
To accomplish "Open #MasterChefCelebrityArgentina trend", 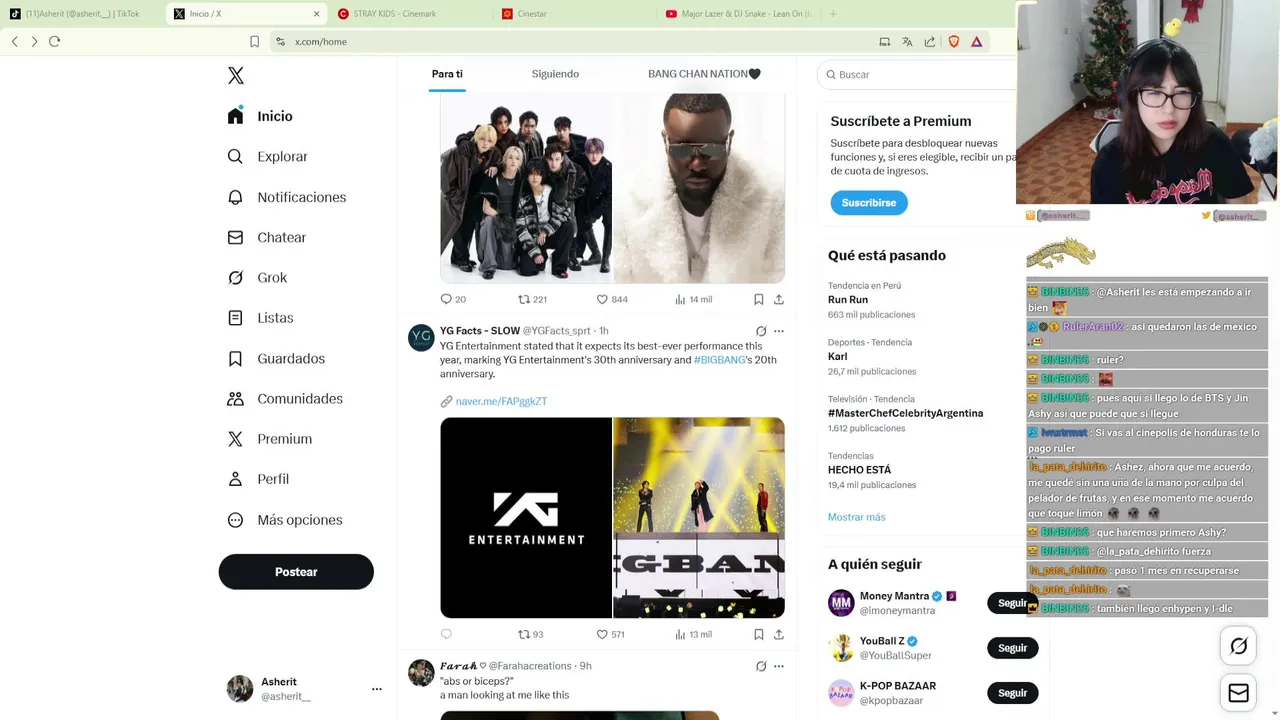I will coord(907,413).
